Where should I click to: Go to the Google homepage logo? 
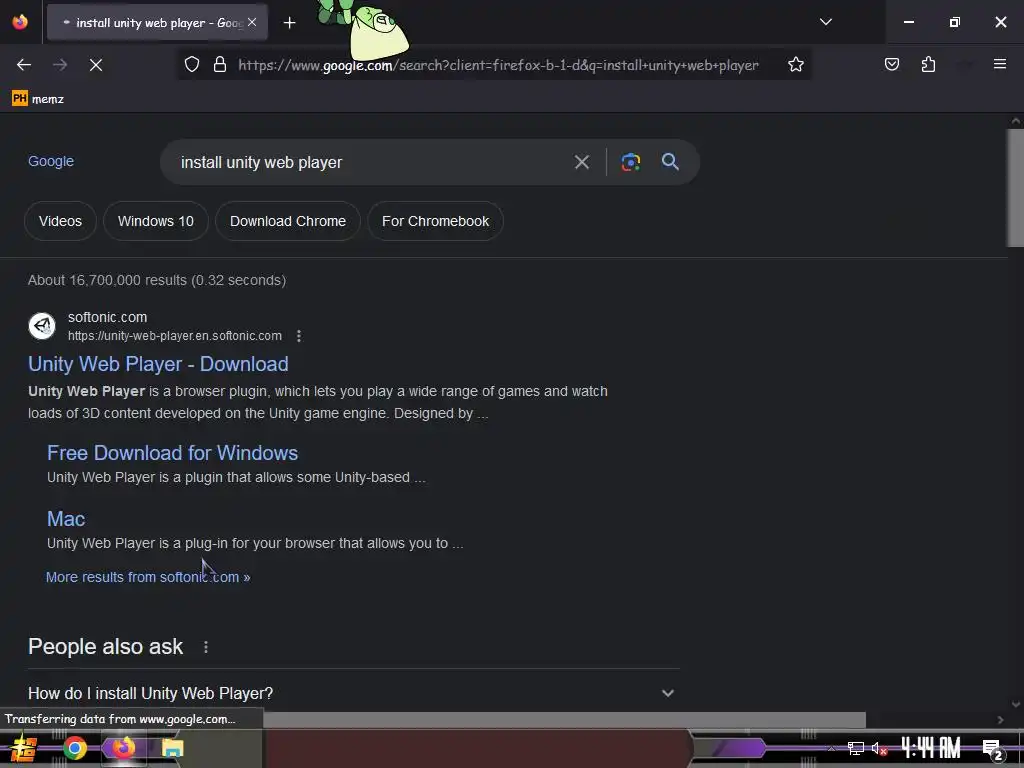pos(51,161)
